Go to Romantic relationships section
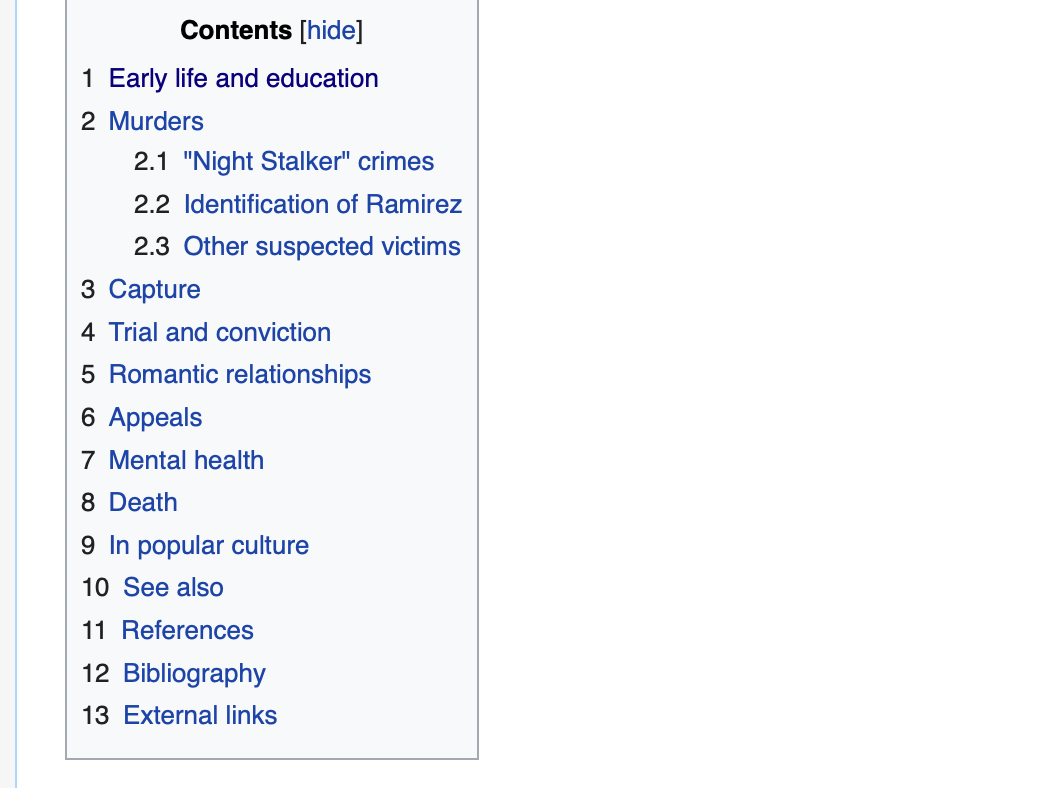Image resolution: width=1048 pixels, height=788 pixels. [240, 375]
